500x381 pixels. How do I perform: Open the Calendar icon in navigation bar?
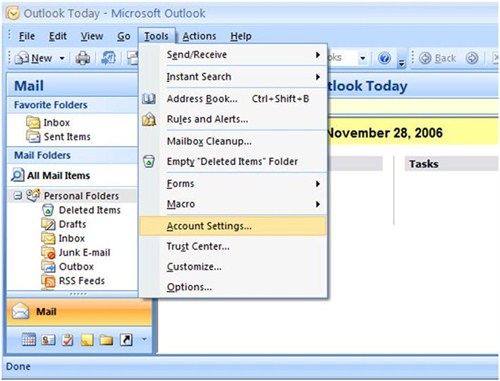(x=29, y=340)
